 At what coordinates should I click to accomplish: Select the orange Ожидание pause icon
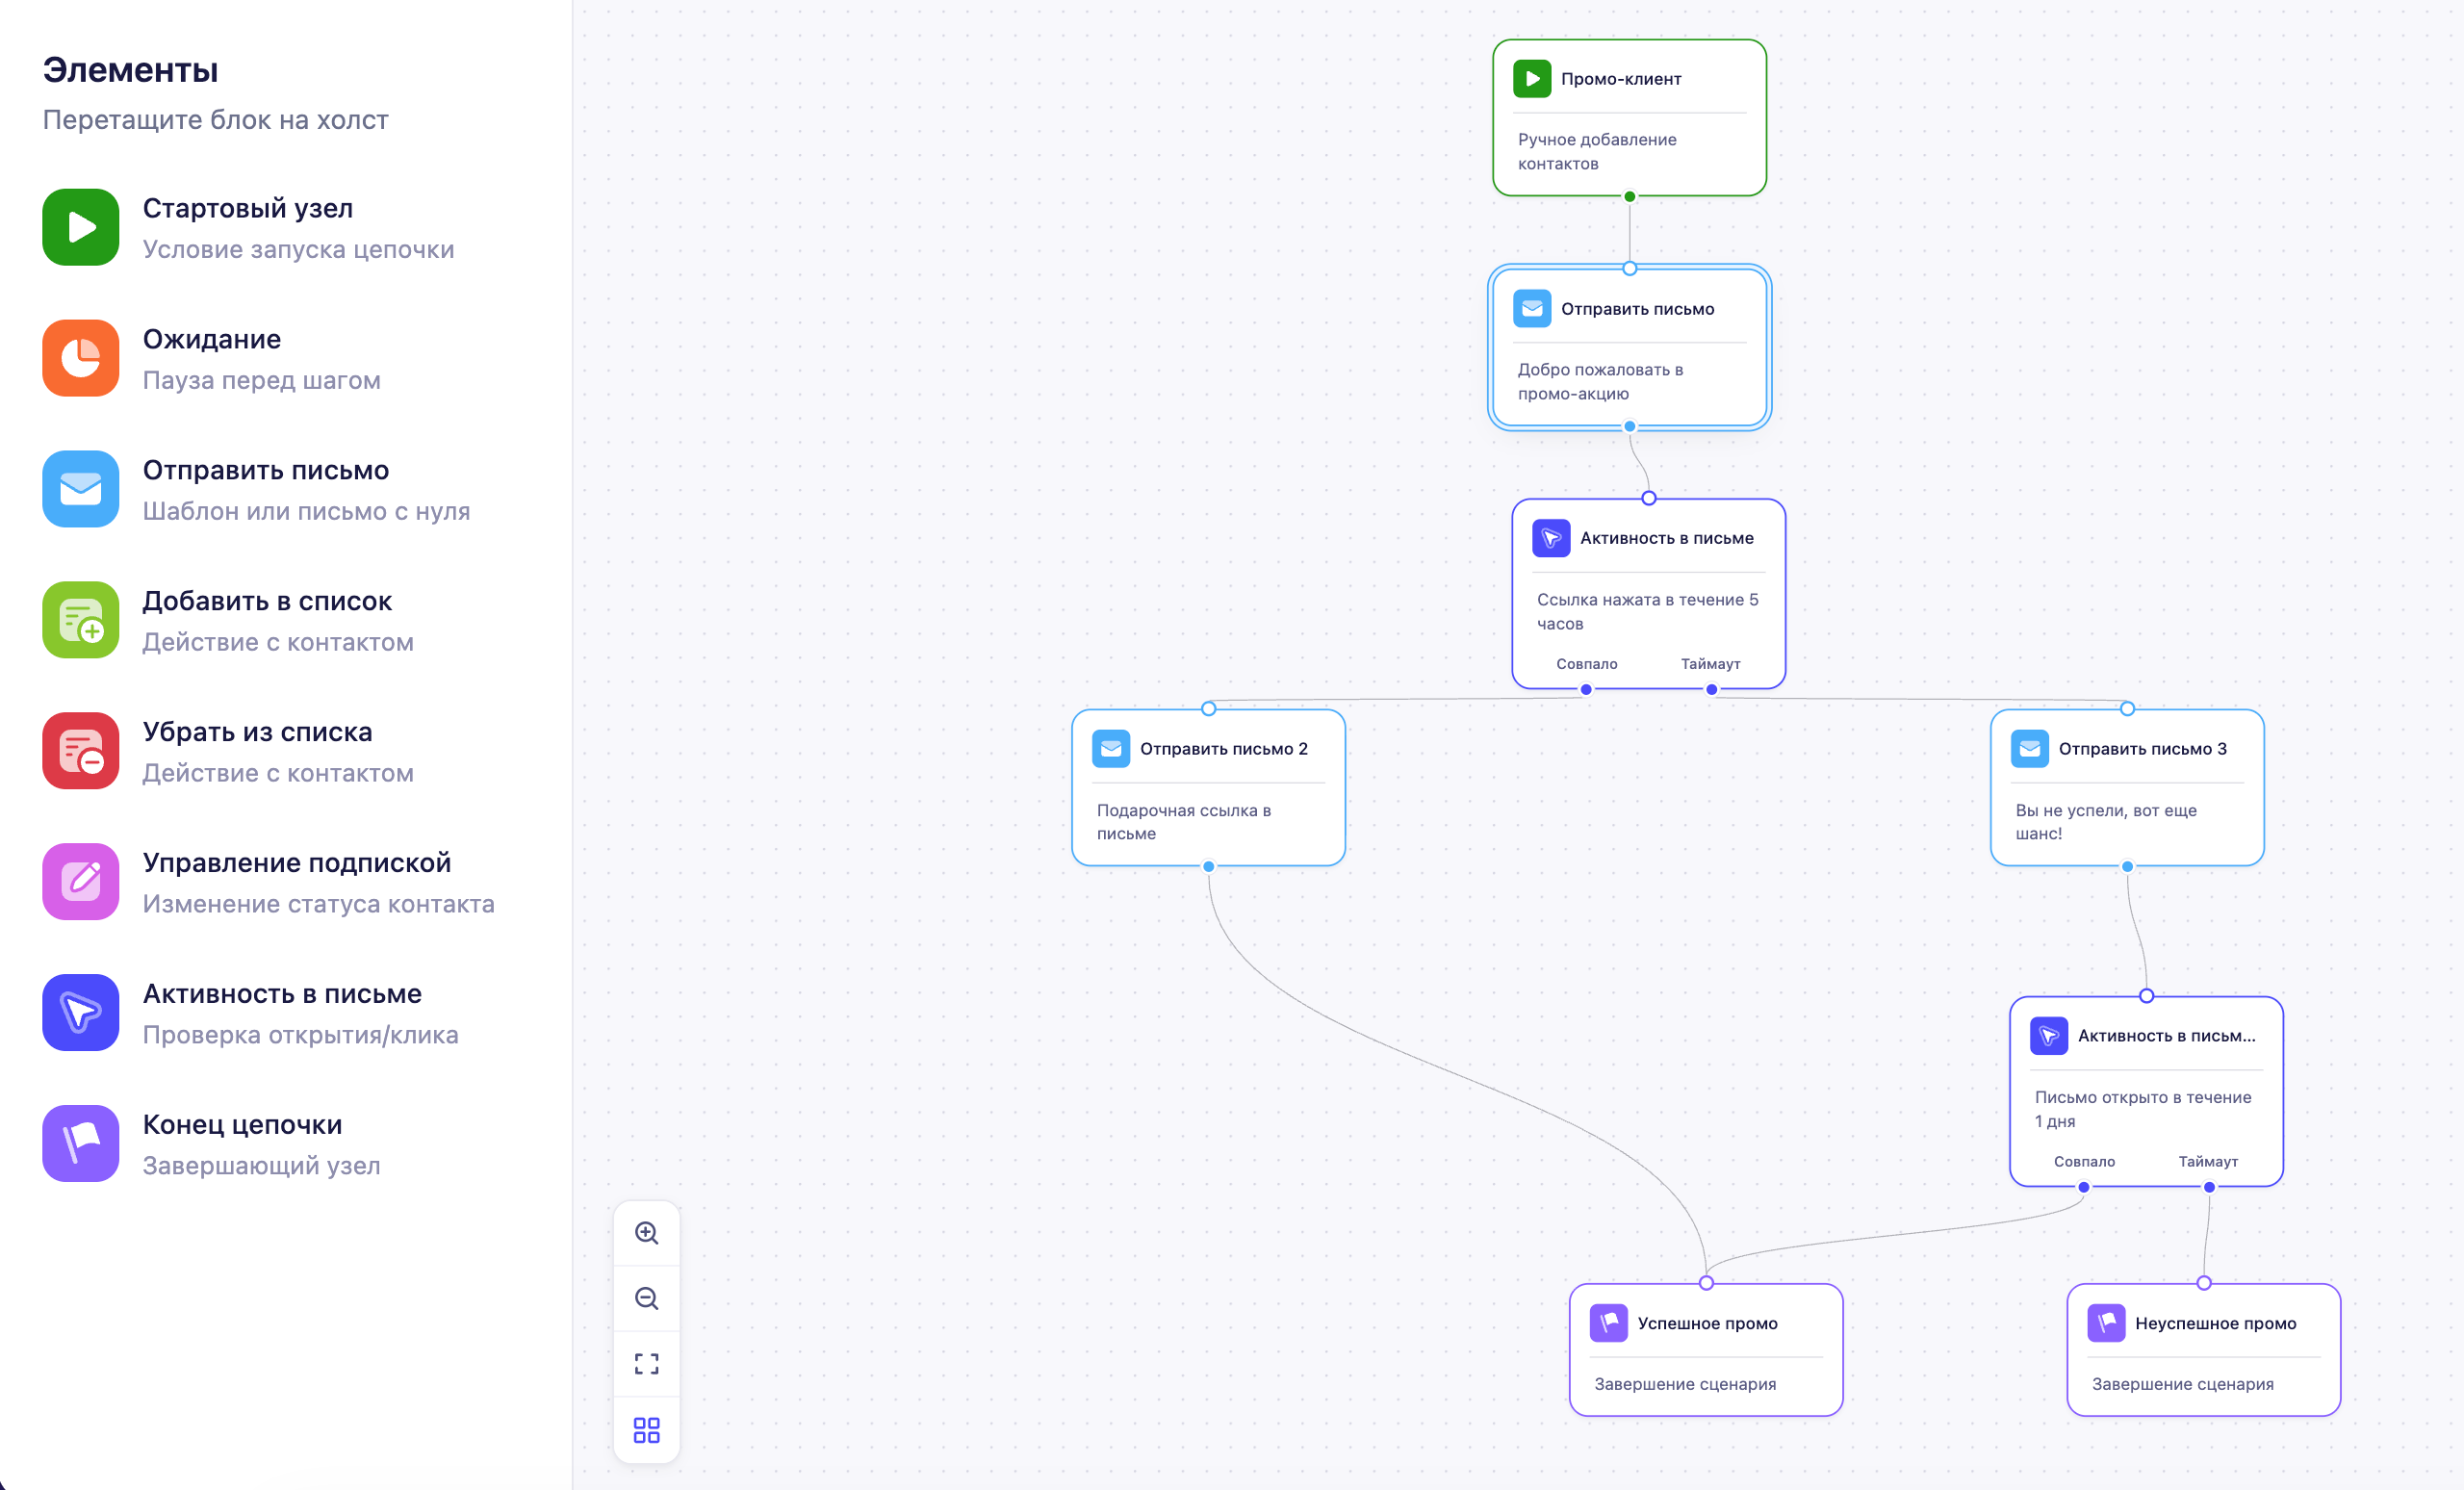(x=81, y=358)
